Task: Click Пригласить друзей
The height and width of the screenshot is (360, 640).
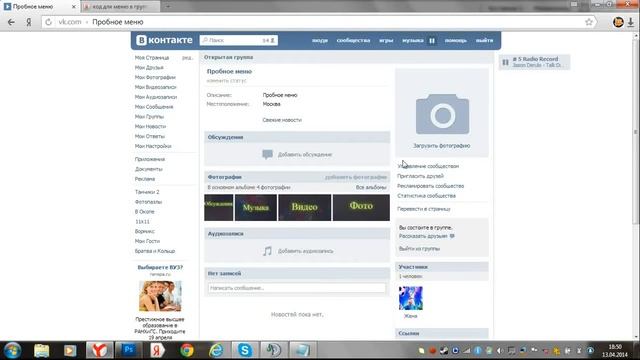Action: coord(420,176)
